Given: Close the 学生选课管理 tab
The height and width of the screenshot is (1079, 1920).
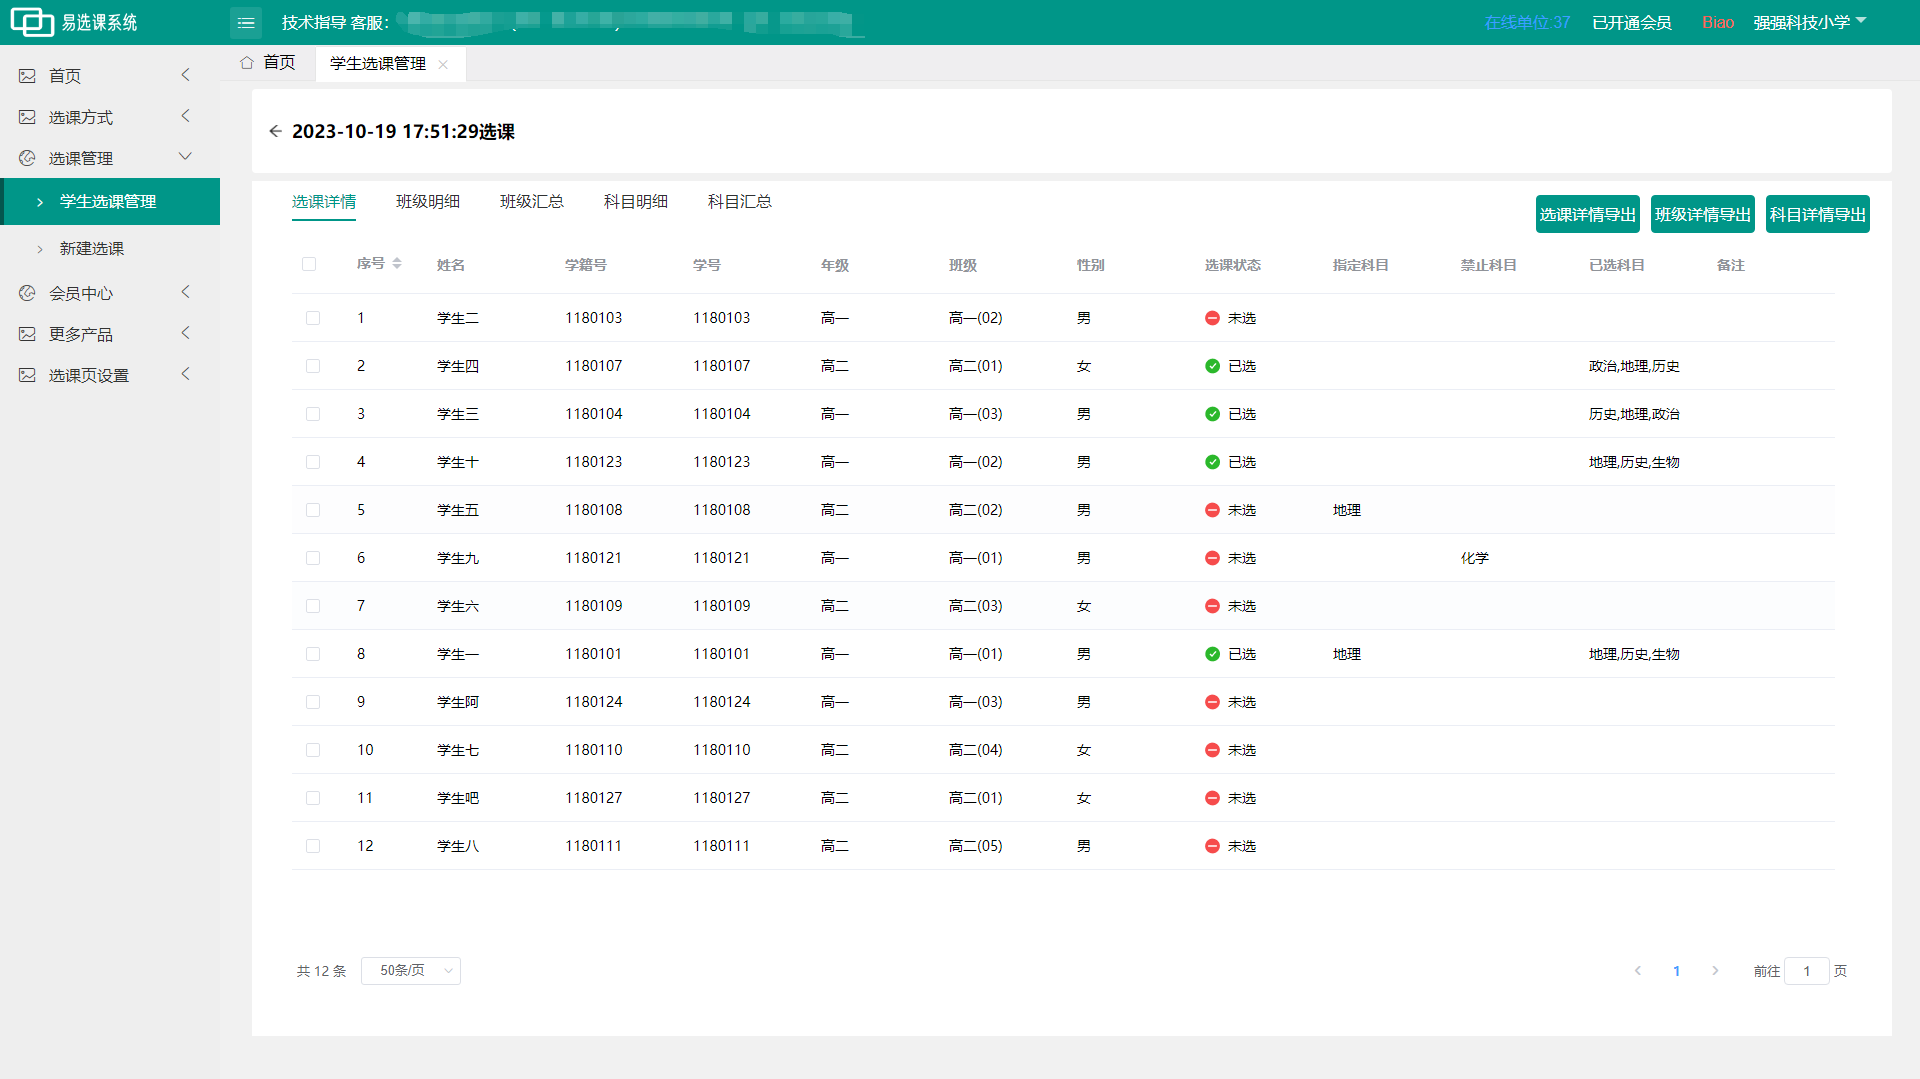Looking at the screenshot, I should (443, 64).
